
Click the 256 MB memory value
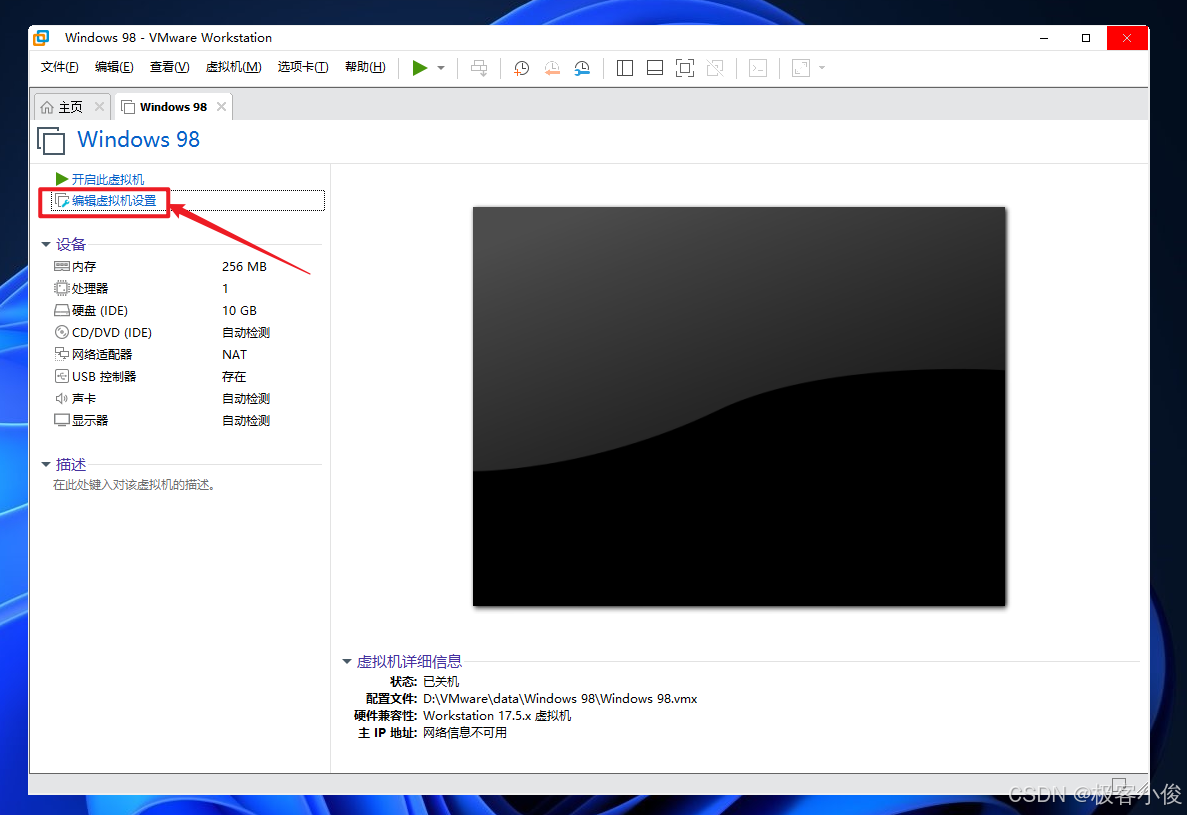click(x=244, y=266)
